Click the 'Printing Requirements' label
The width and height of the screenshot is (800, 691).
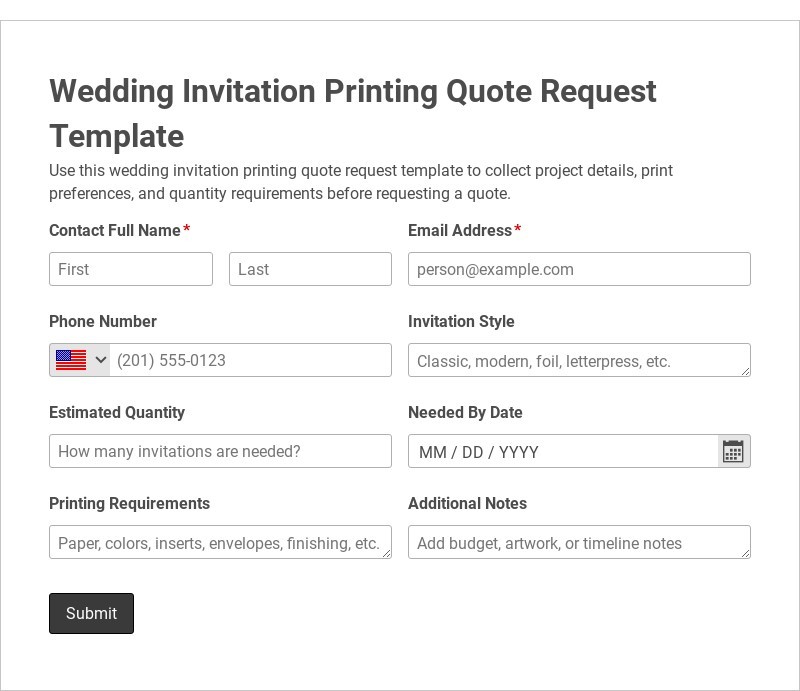pyautogui.click(x=129, y=503)
